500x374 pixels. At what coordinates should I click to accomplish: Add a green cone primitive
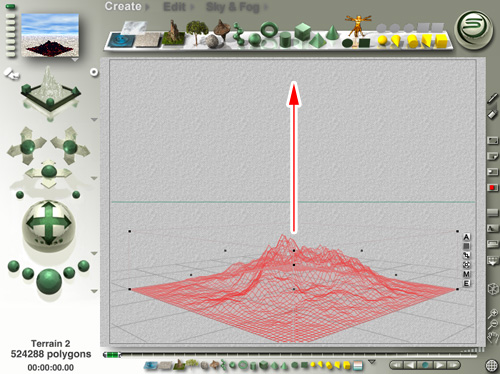pyautogui.click(x=332, y=33)
